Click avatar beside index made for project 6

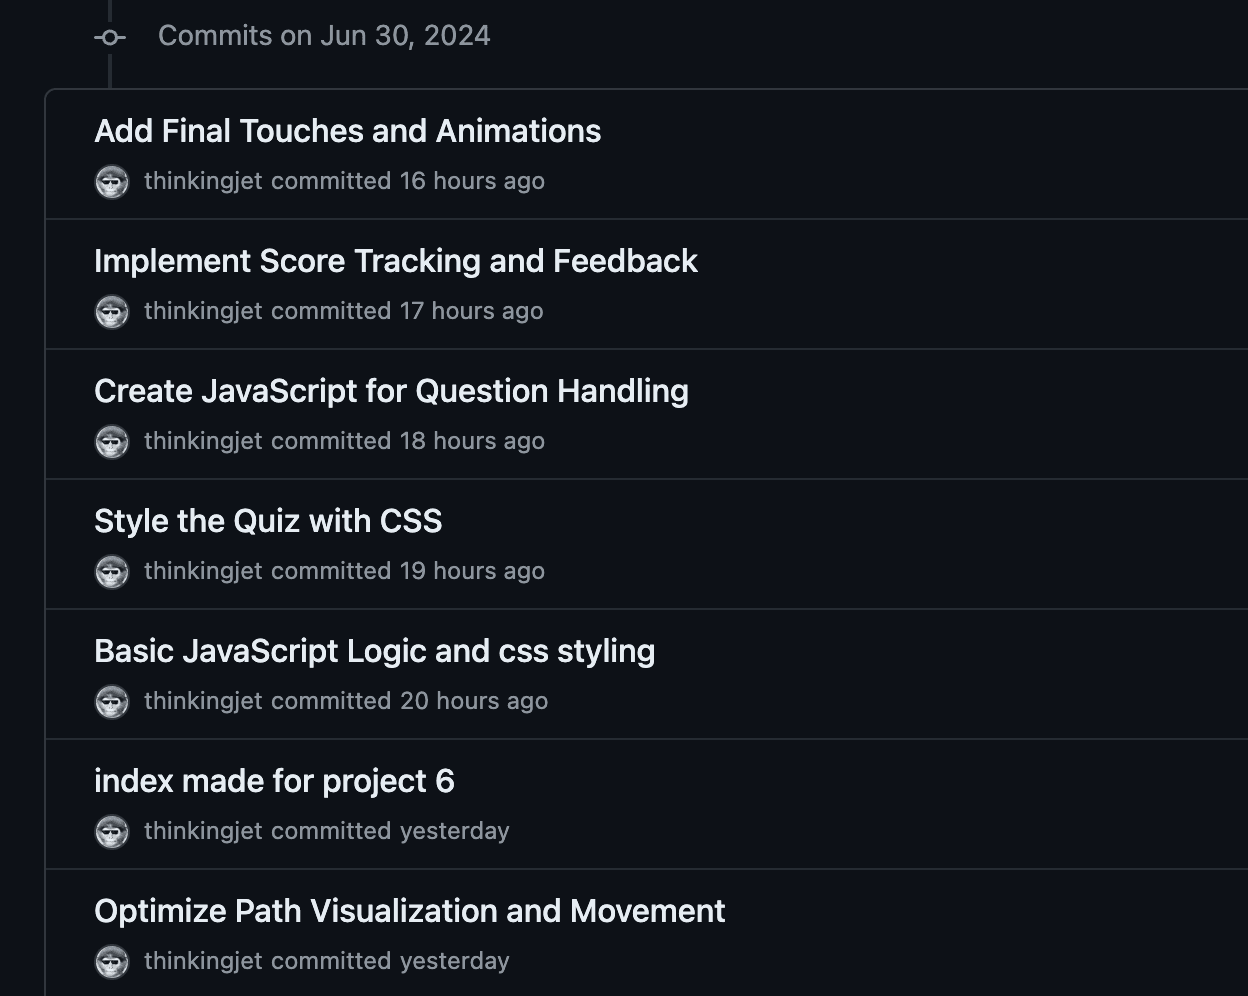pos(112,832)
